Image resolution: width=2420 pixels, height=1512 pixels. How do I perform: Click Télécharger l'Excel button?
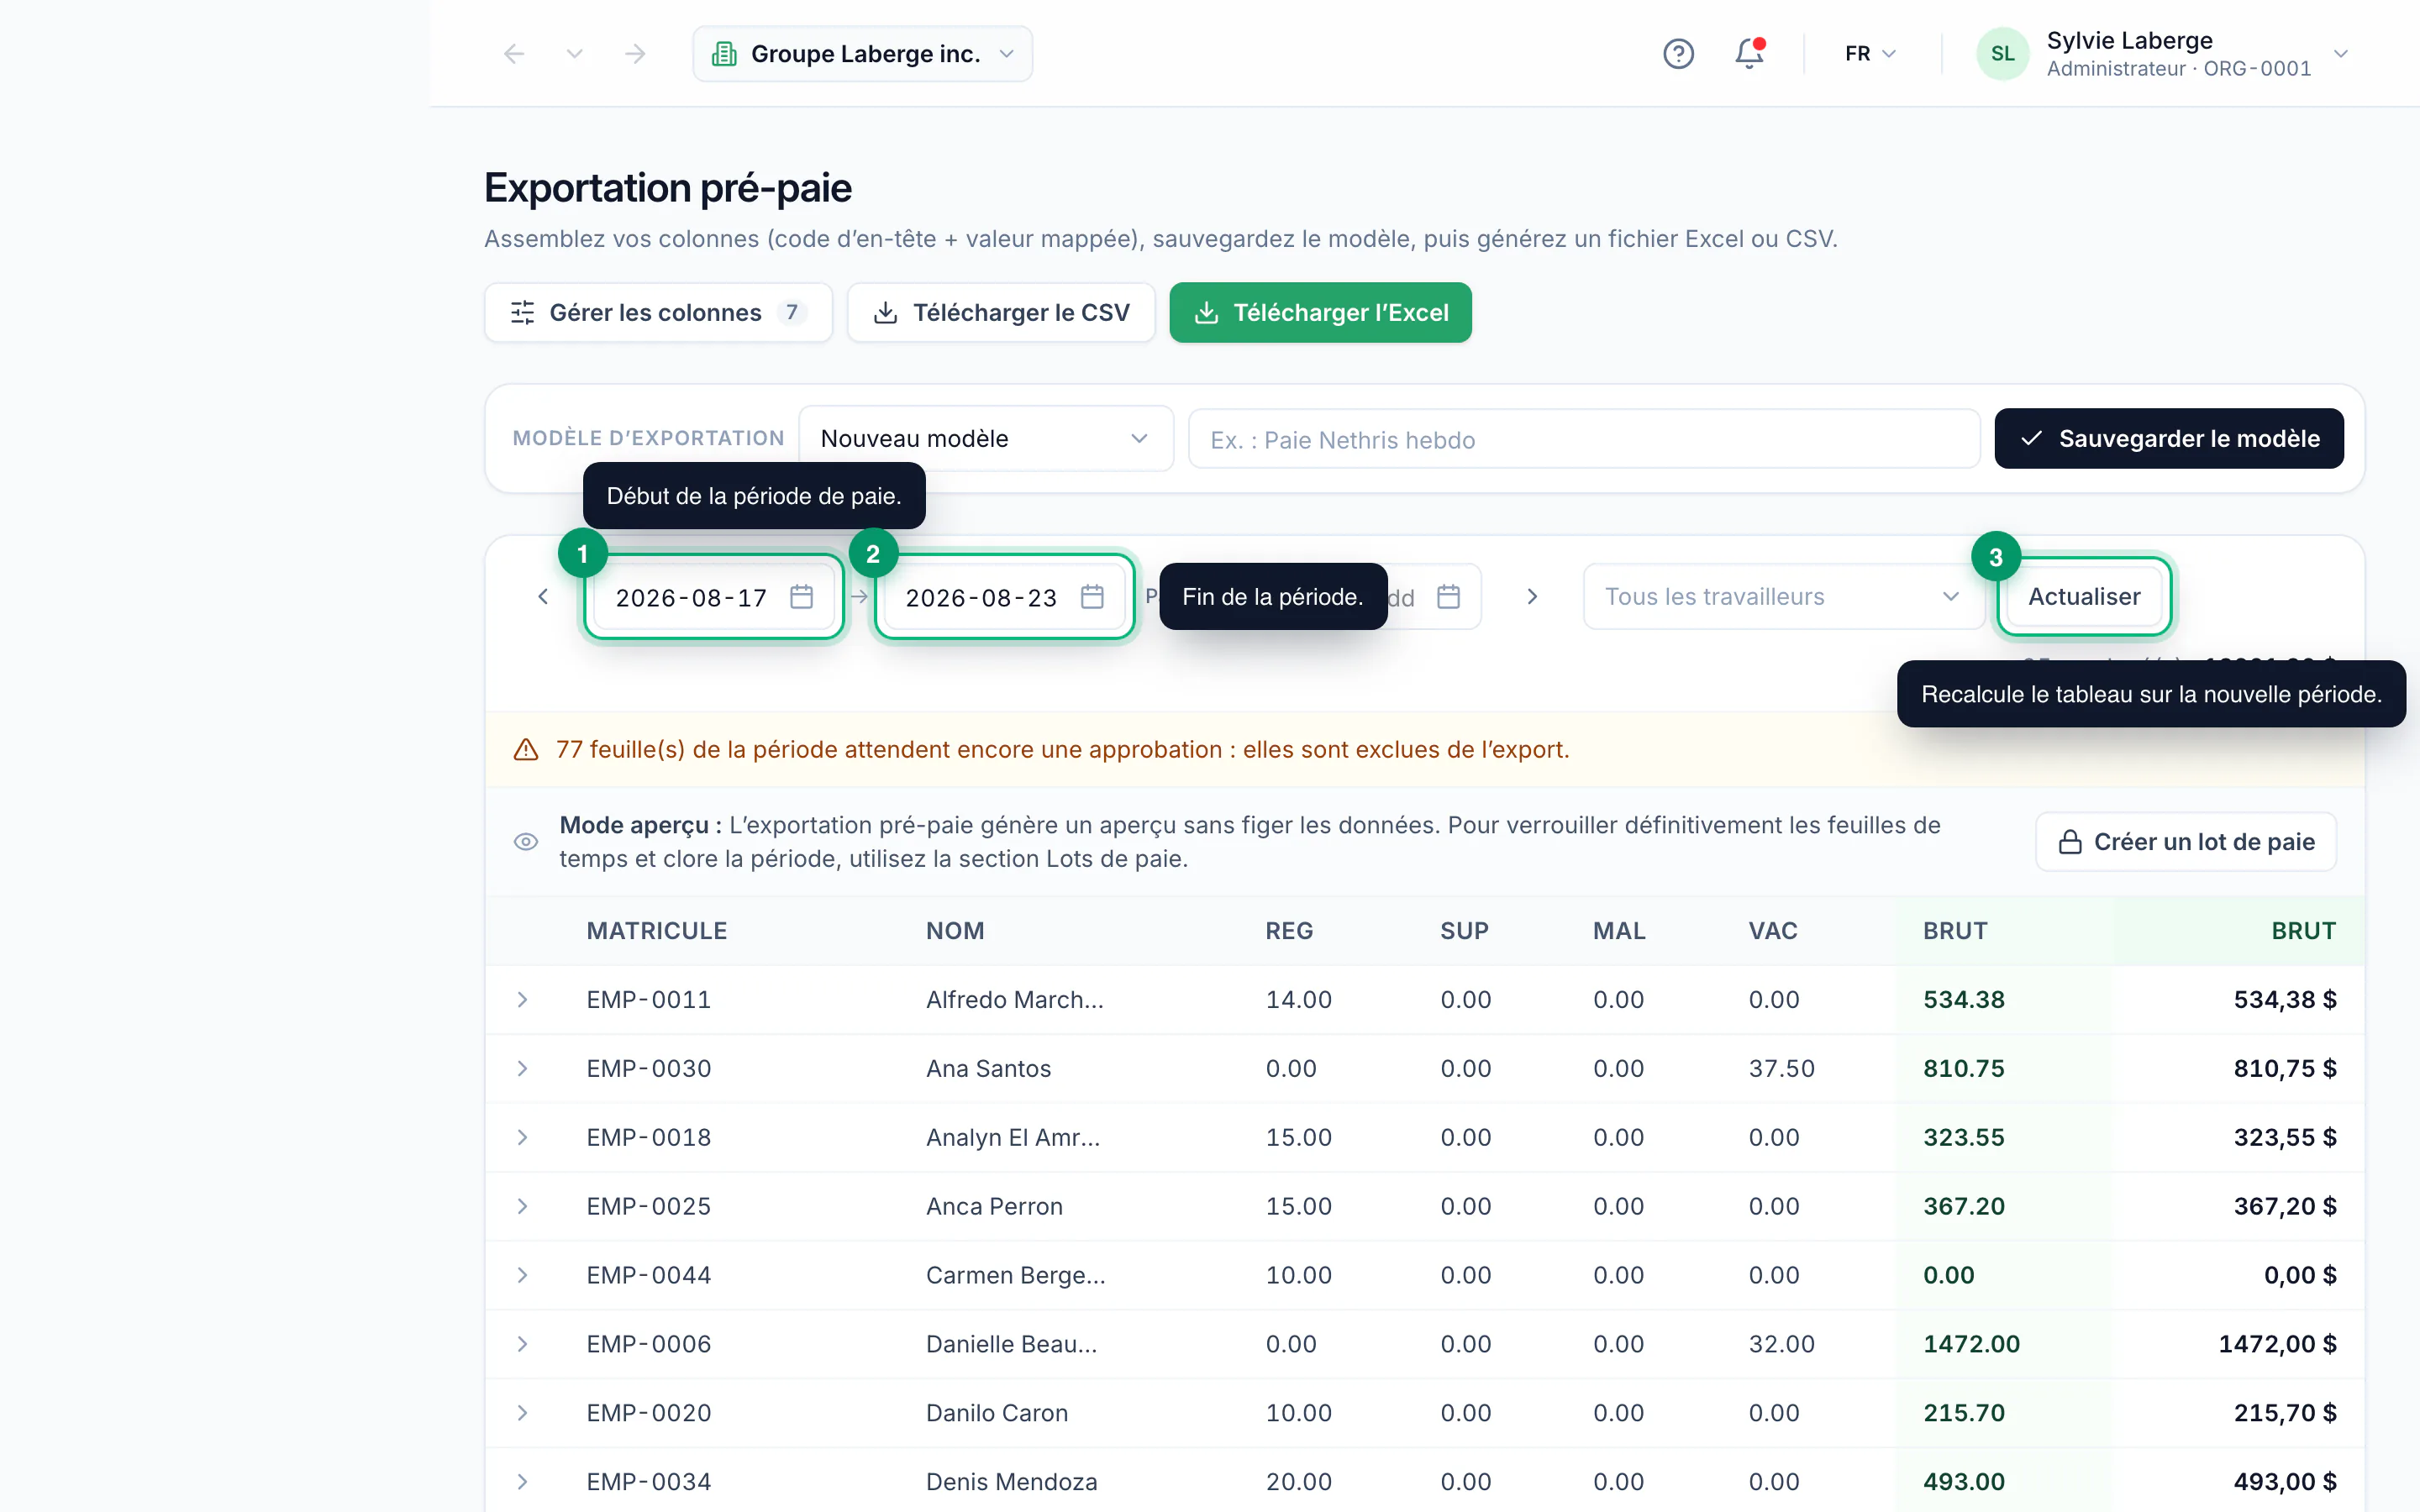pyautogui.click(x=1320, y=313)
